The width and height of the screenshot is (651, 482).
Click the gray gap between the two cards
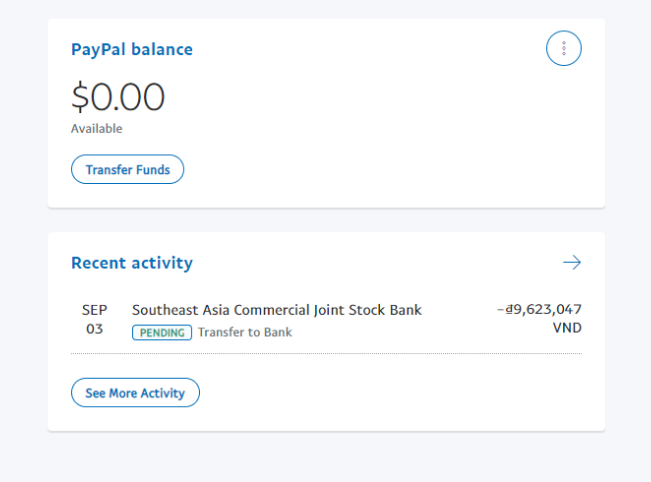(326, 220)
